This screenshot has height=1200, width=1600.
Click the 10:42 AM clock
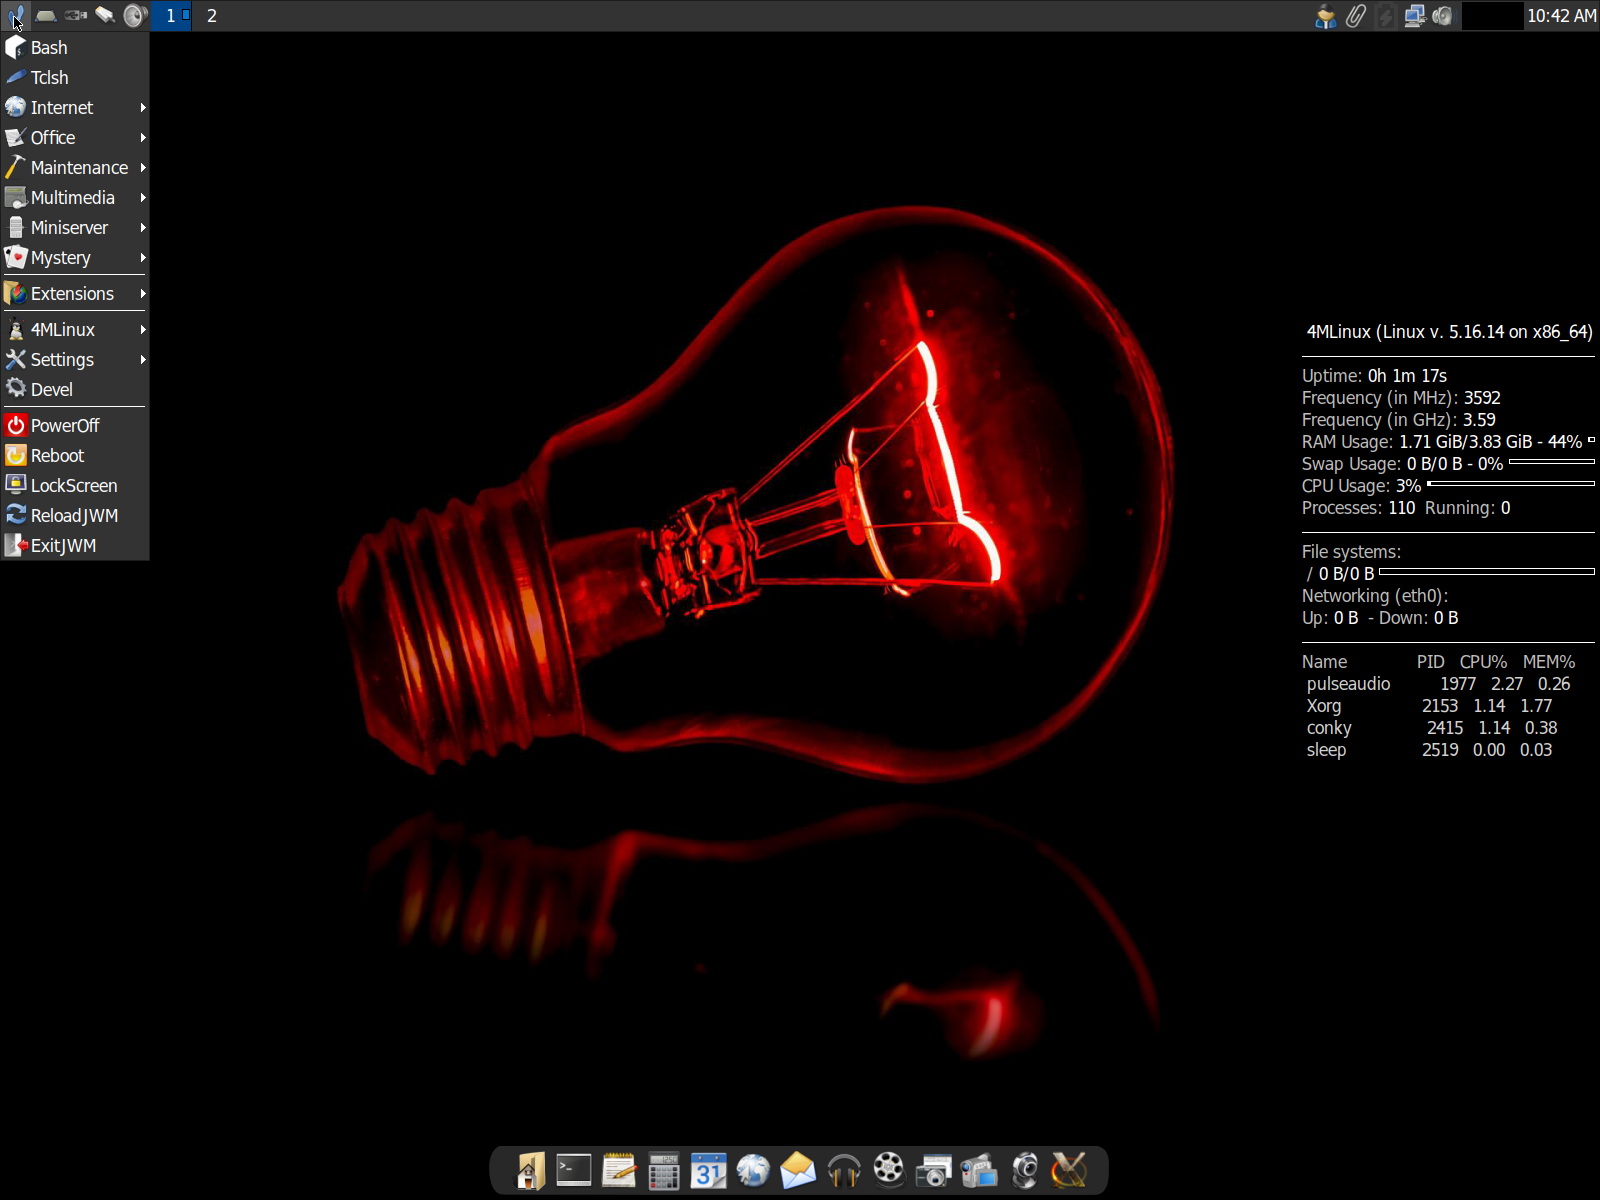(1561, 16)
